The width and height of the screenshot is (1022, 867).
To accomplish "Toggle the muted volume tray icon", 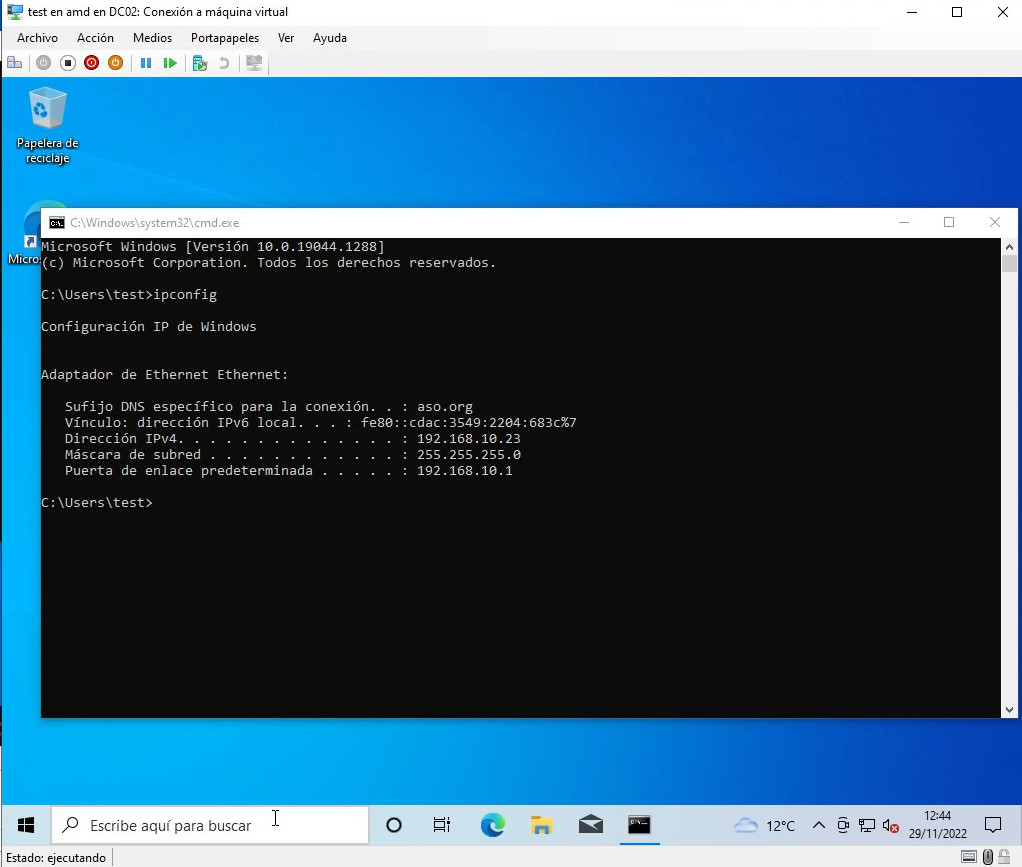I will pos(890,826).
